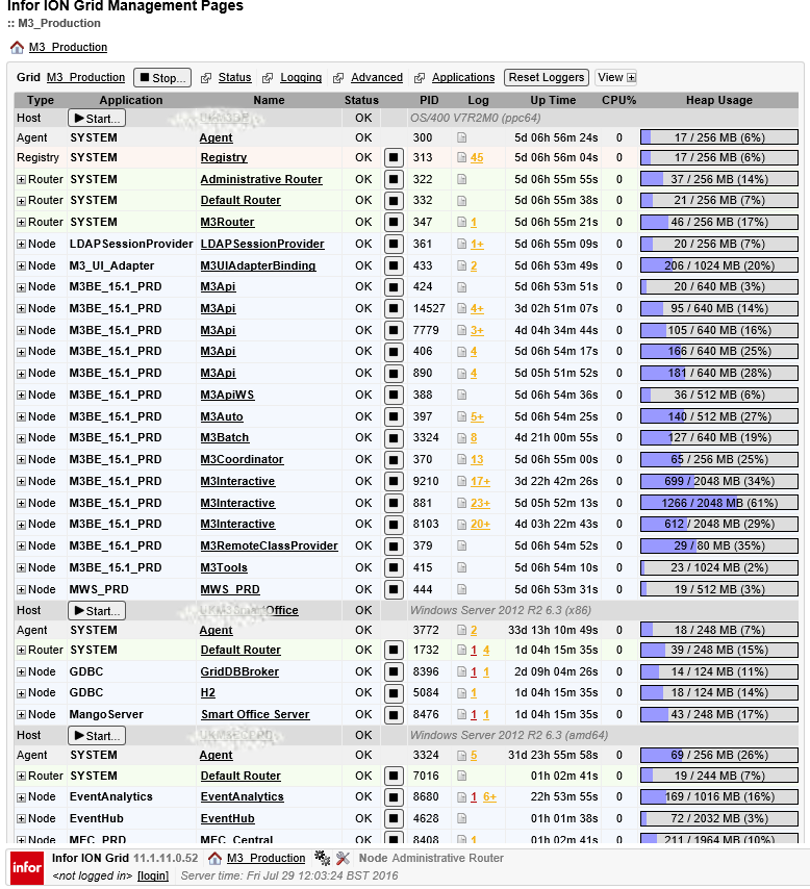
Task: Expand the M3_UI_Adapter node row
Action: (x=21, y=266)
